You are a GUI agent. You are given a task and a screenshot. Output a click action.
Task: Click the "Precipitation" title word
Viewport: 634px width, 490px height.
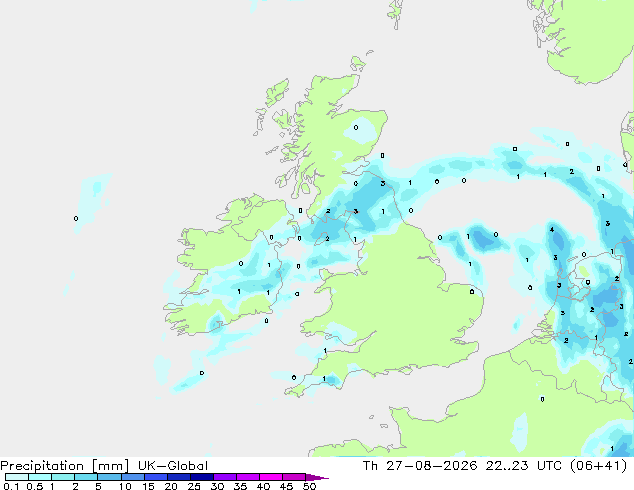(x=42, y=466)
